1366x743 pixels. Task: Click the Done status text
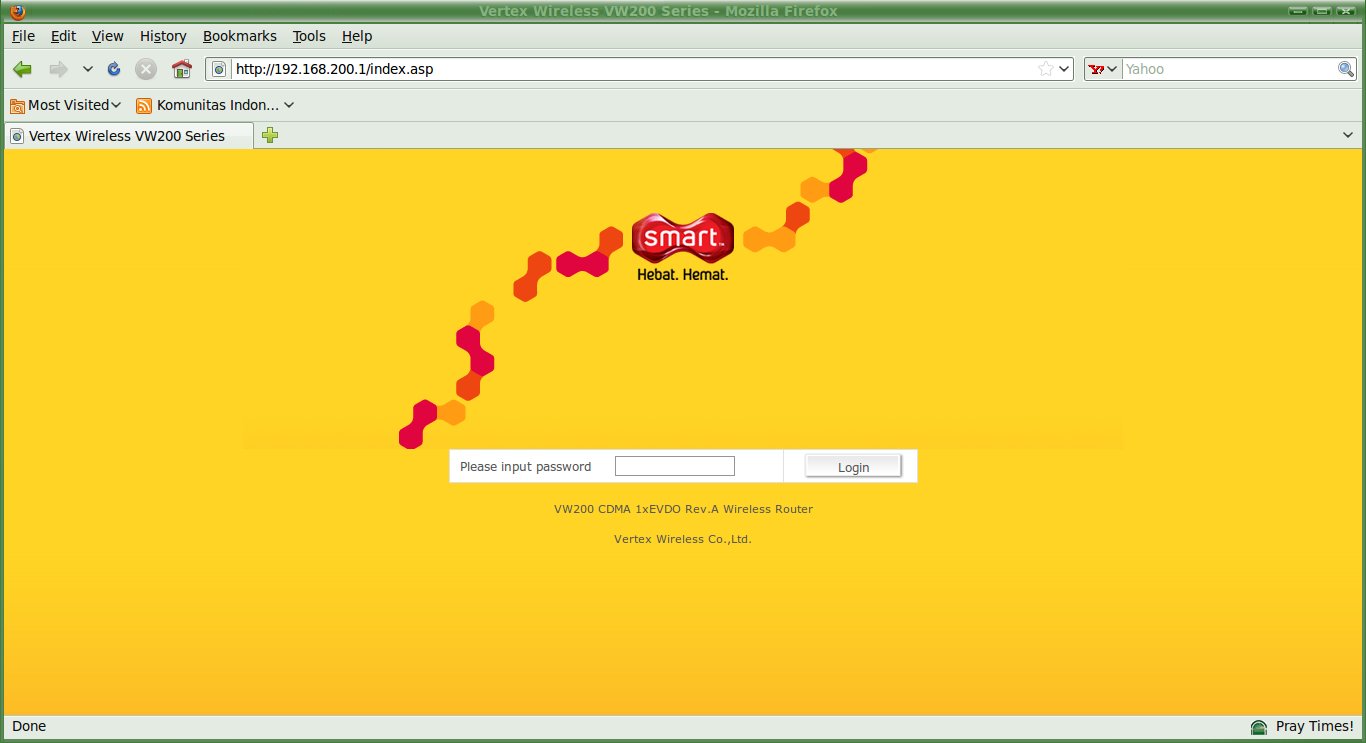click(x=29, y=726)
